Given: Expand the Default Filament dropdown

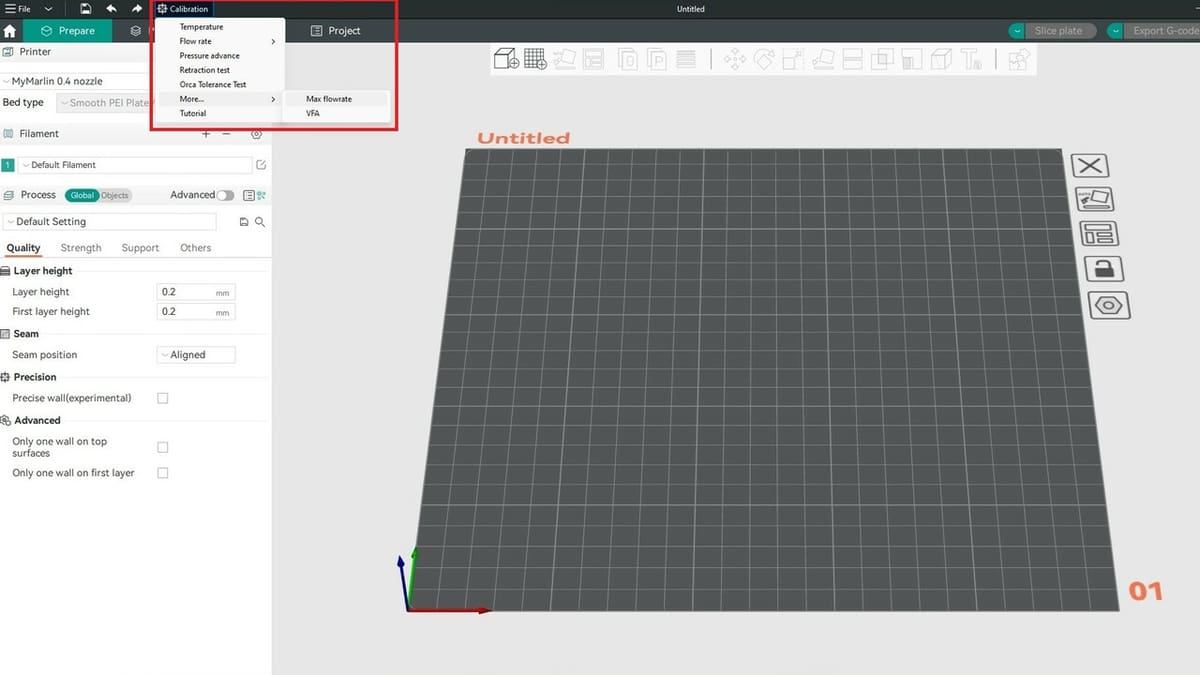Looking at the screenshot, I should [x=135, y=165].
